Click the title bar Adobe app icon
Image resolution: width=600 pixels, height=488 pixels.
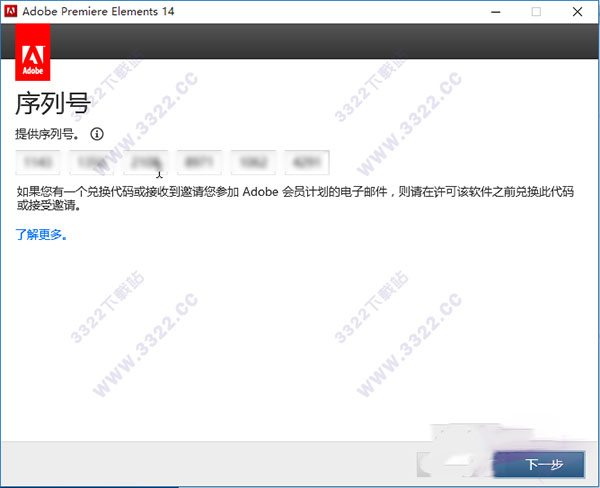(11, 11)
